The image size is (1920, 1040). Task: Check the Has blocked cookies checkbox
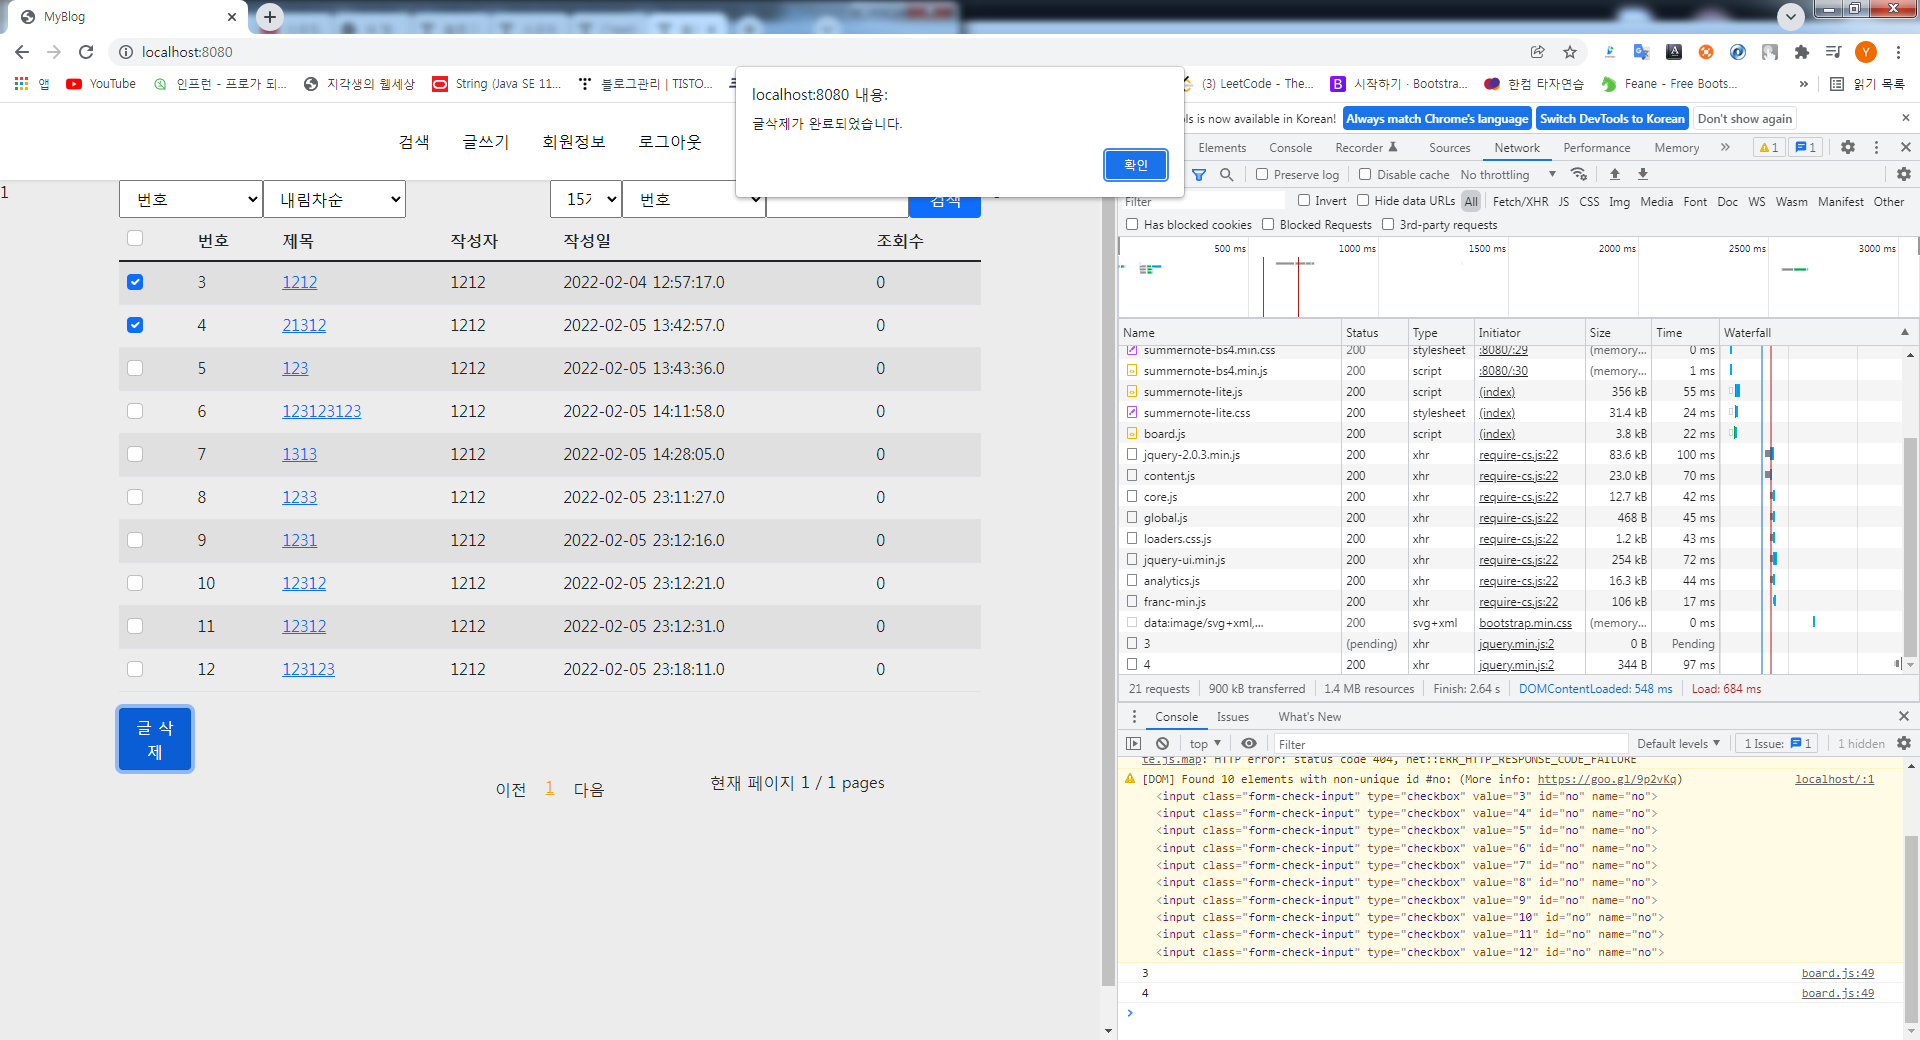[1132, 225]
